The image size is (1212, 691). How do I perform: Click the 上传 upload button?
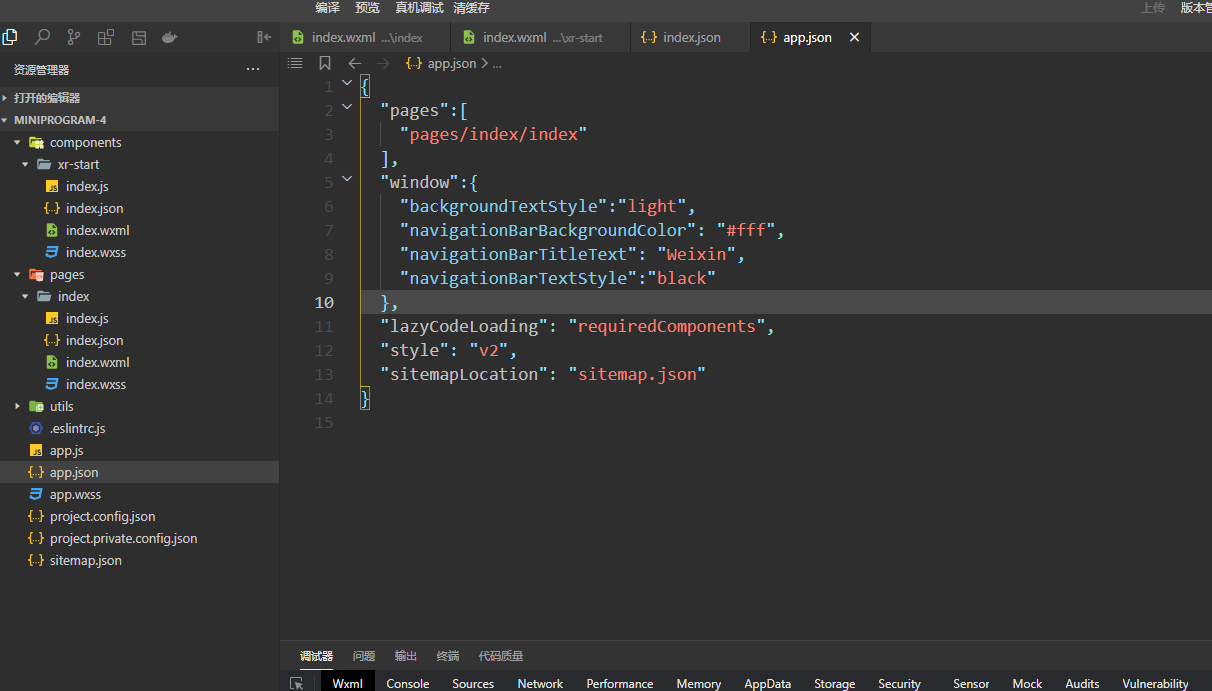coord(1153,8)
